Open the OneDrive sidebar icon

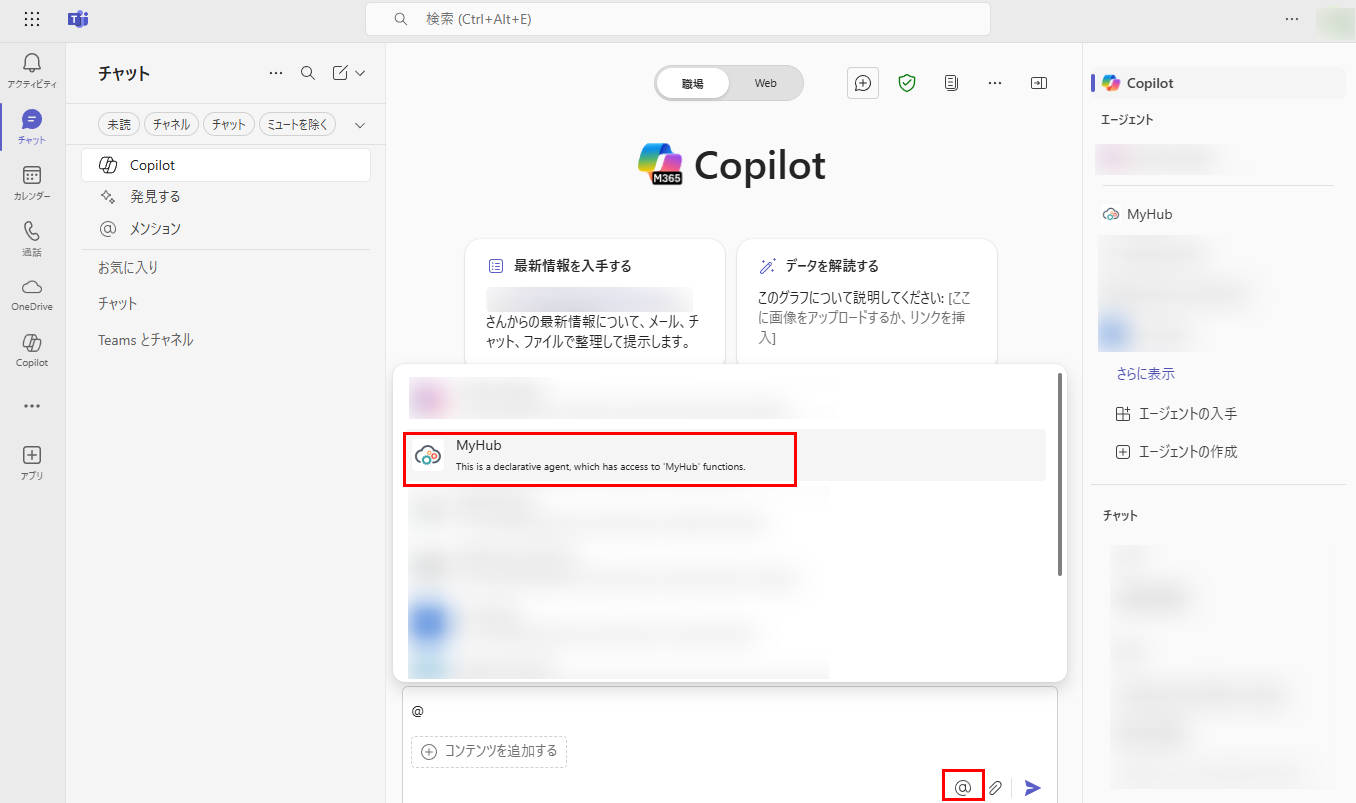click(32, 294)
